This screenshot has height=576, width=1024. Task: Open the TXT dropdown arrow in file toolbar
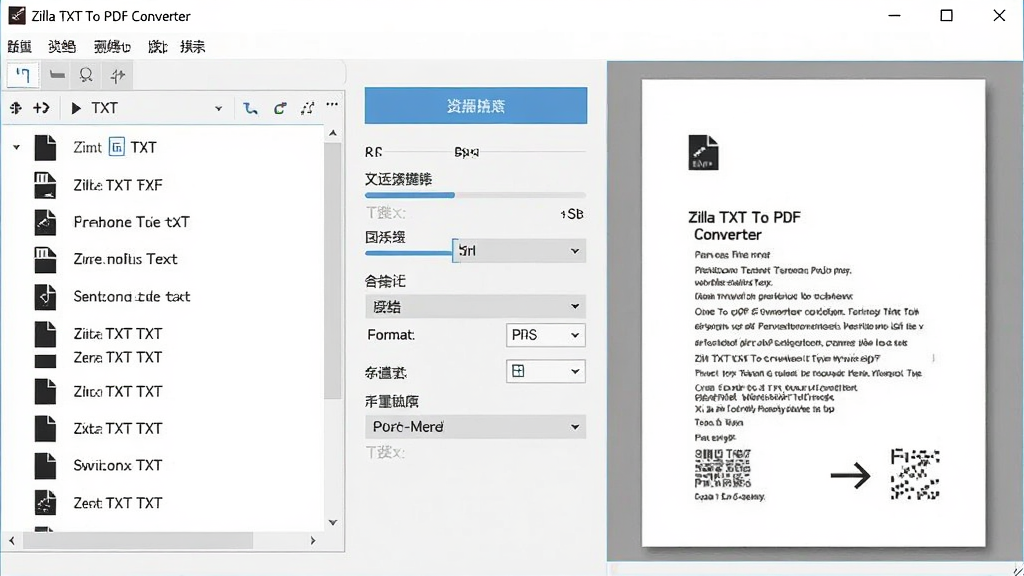[x=218, y=108]
